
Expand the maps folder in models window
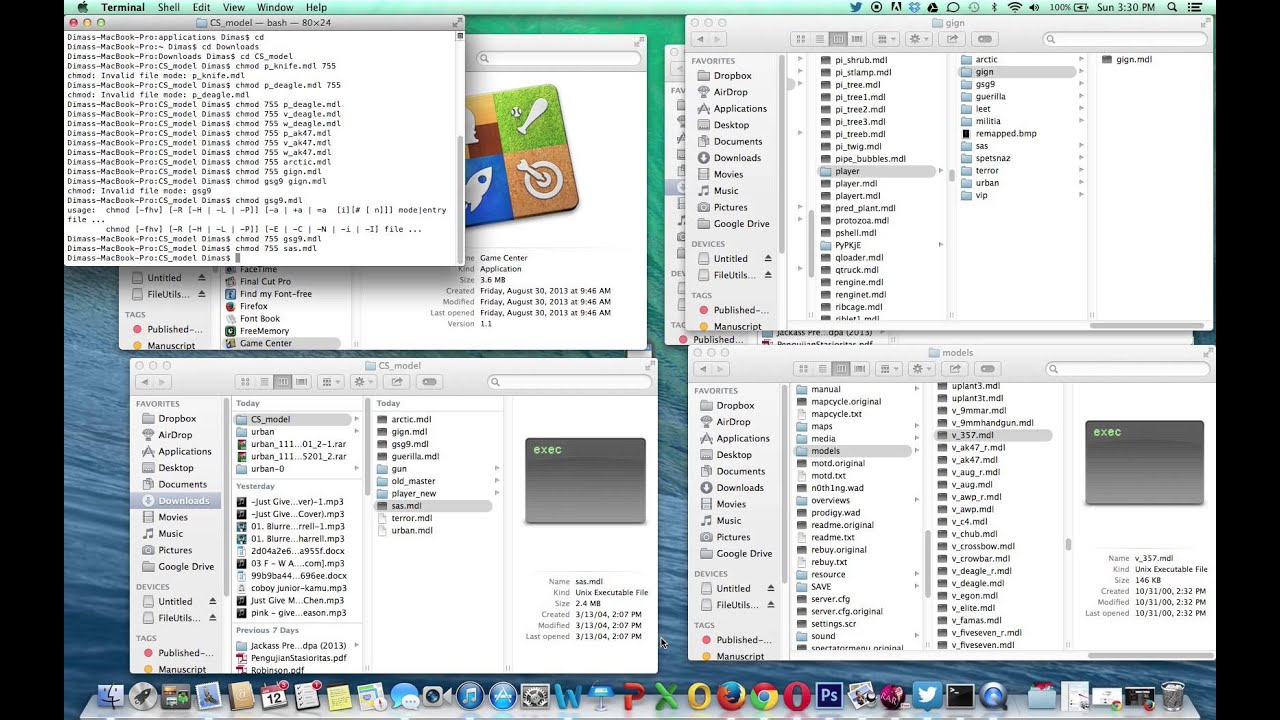917,427
